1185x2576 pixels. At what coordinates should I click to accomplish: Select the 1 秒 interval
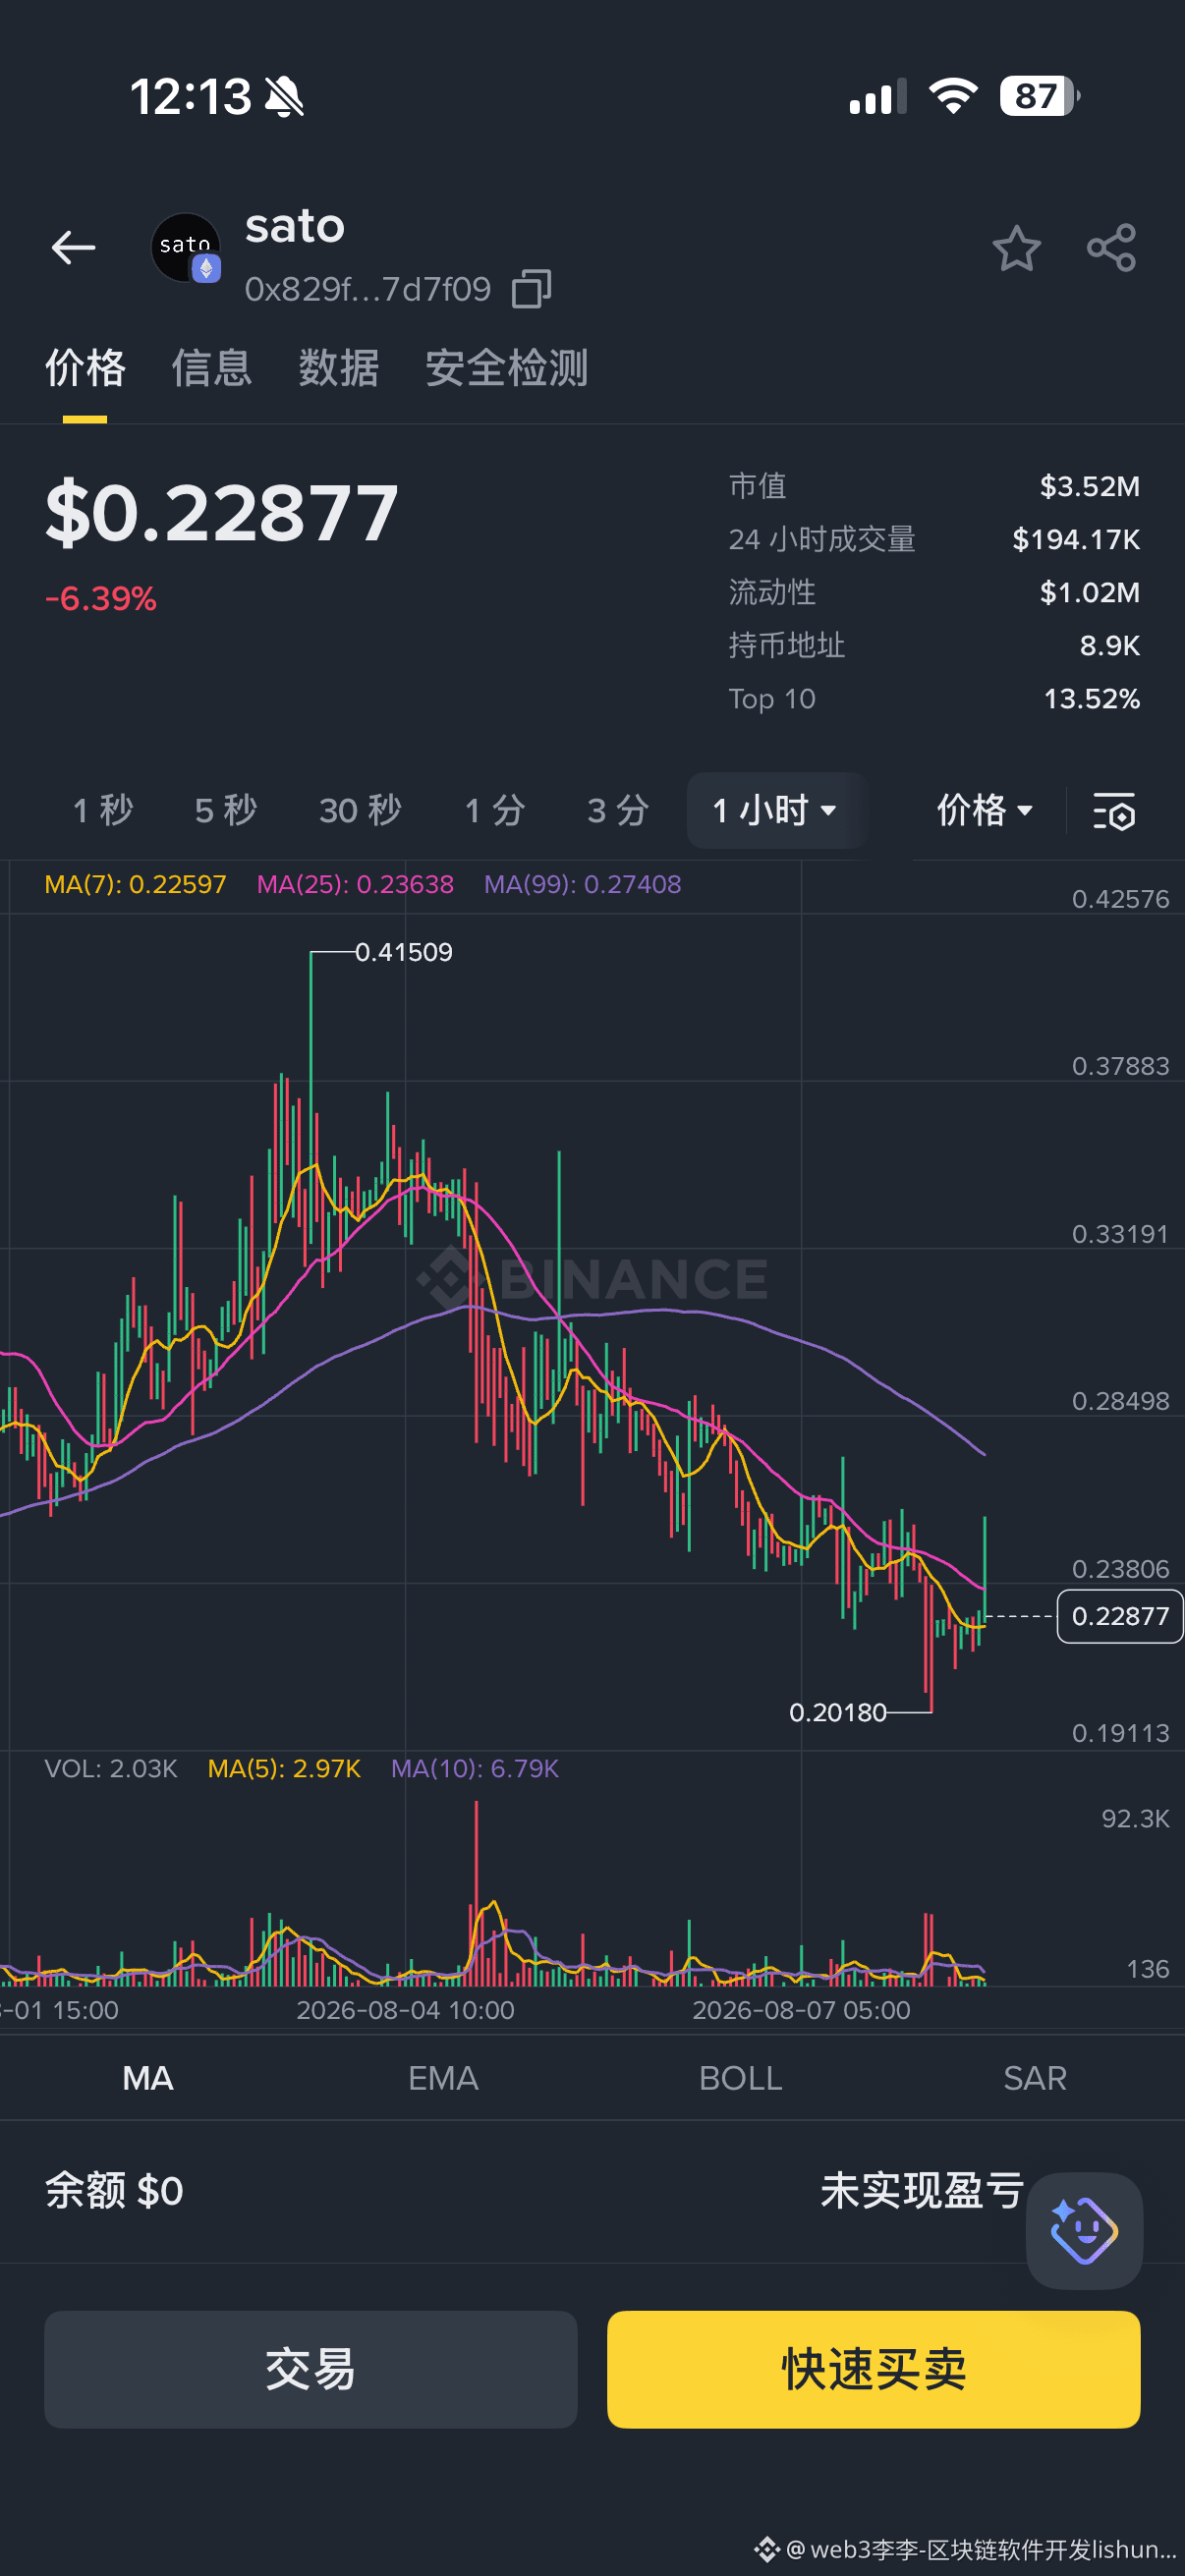[x=103, y=810]
